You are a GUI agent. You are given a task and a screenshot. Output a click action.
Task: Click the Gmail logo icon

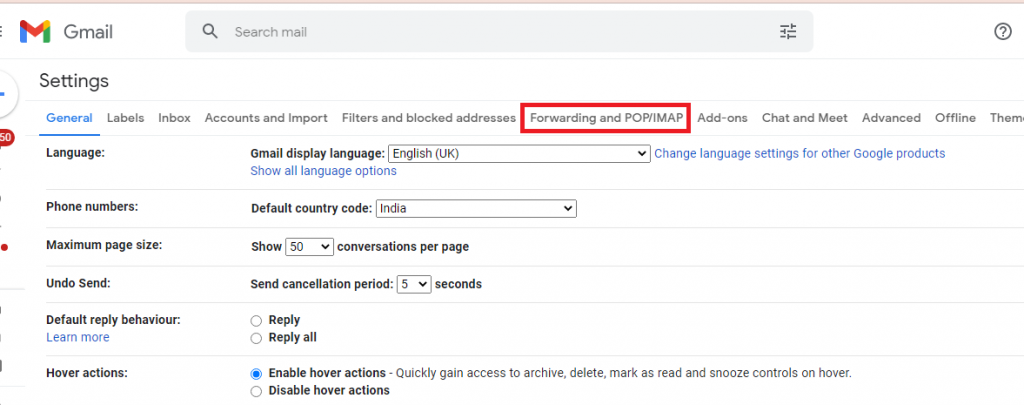(x=35, y=31)
